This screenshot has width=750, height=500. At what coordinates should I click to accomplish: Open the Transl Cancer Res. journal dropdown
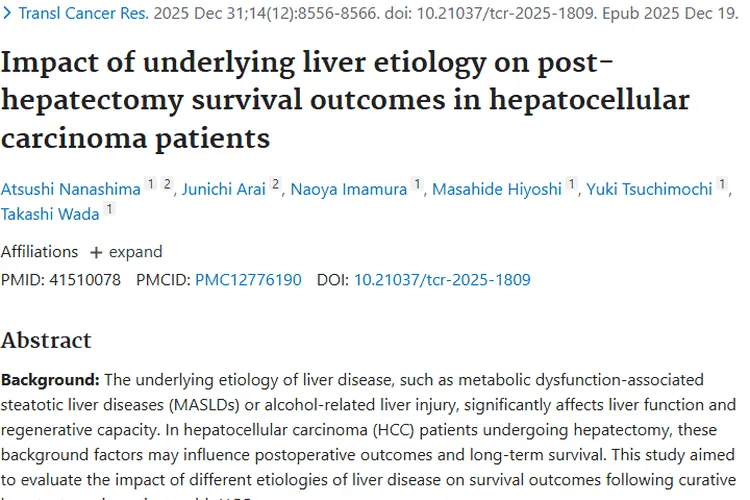pyautogui.click(x=78, y=15)
